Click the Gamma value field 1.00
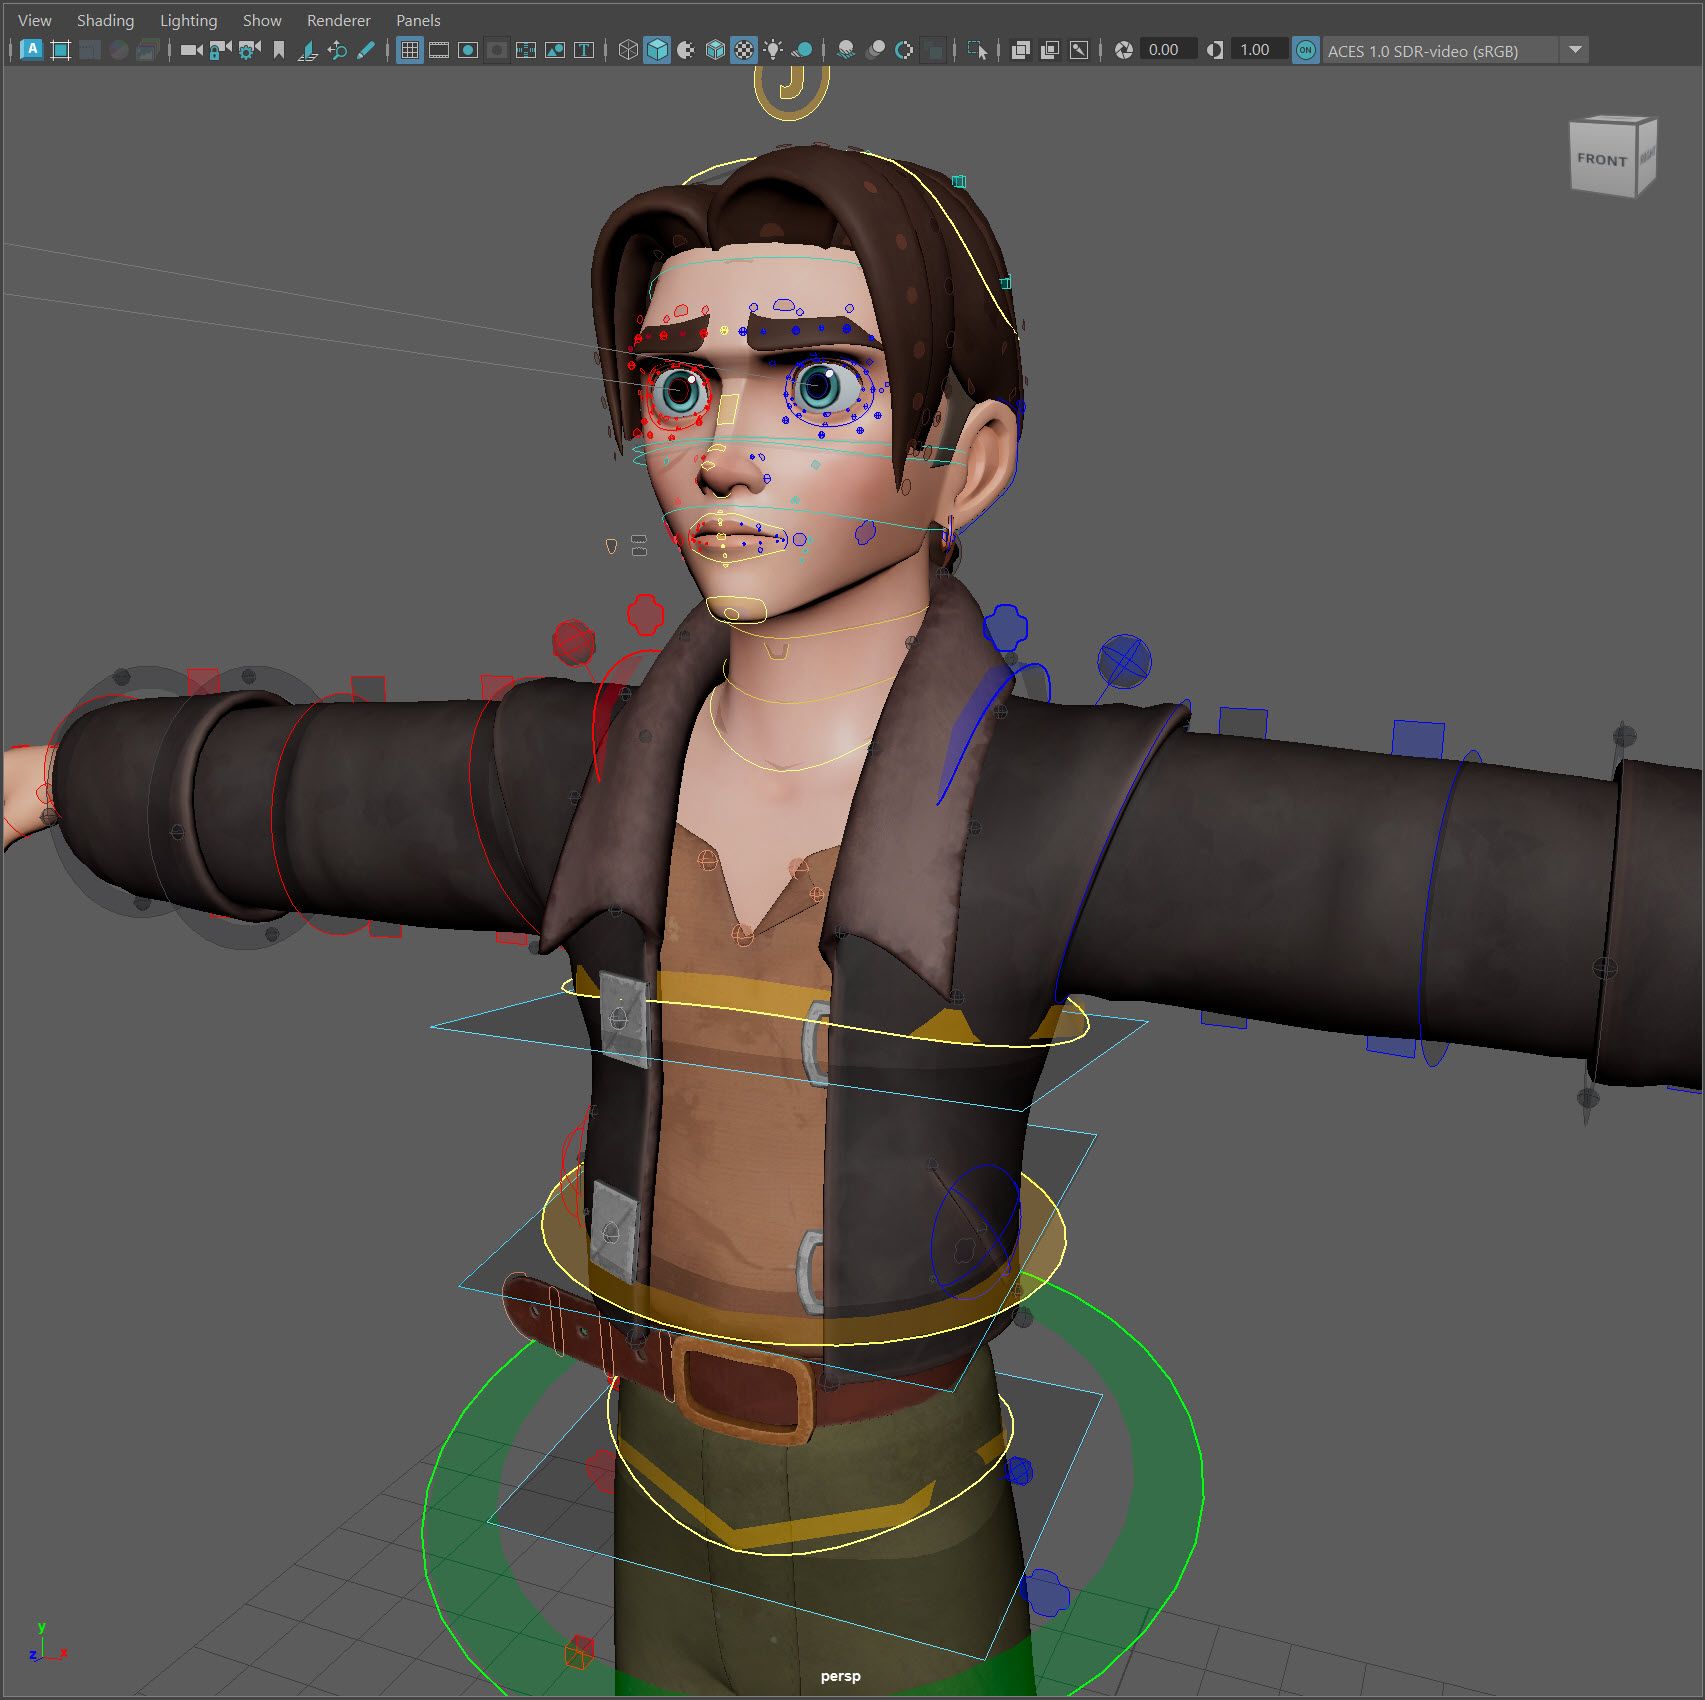Viewport: 1705px width, 1700px height. click(x=1259, y=49)
